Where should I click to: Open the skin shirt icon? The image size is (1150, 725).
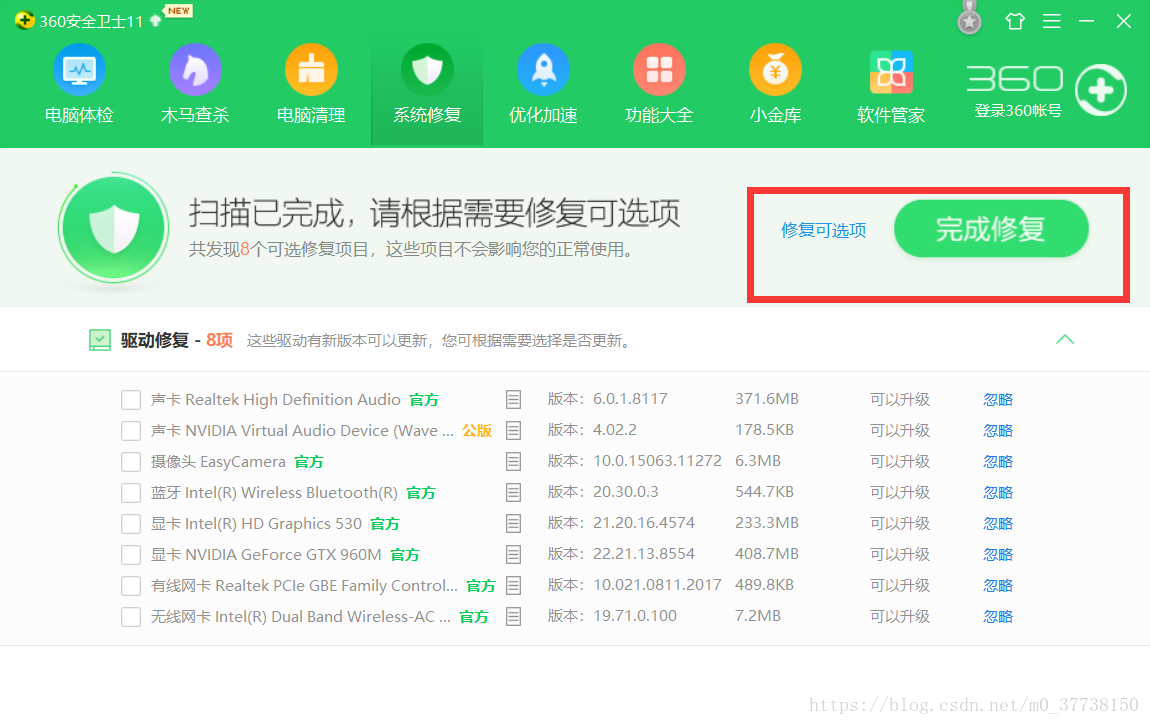[1015, 21]
